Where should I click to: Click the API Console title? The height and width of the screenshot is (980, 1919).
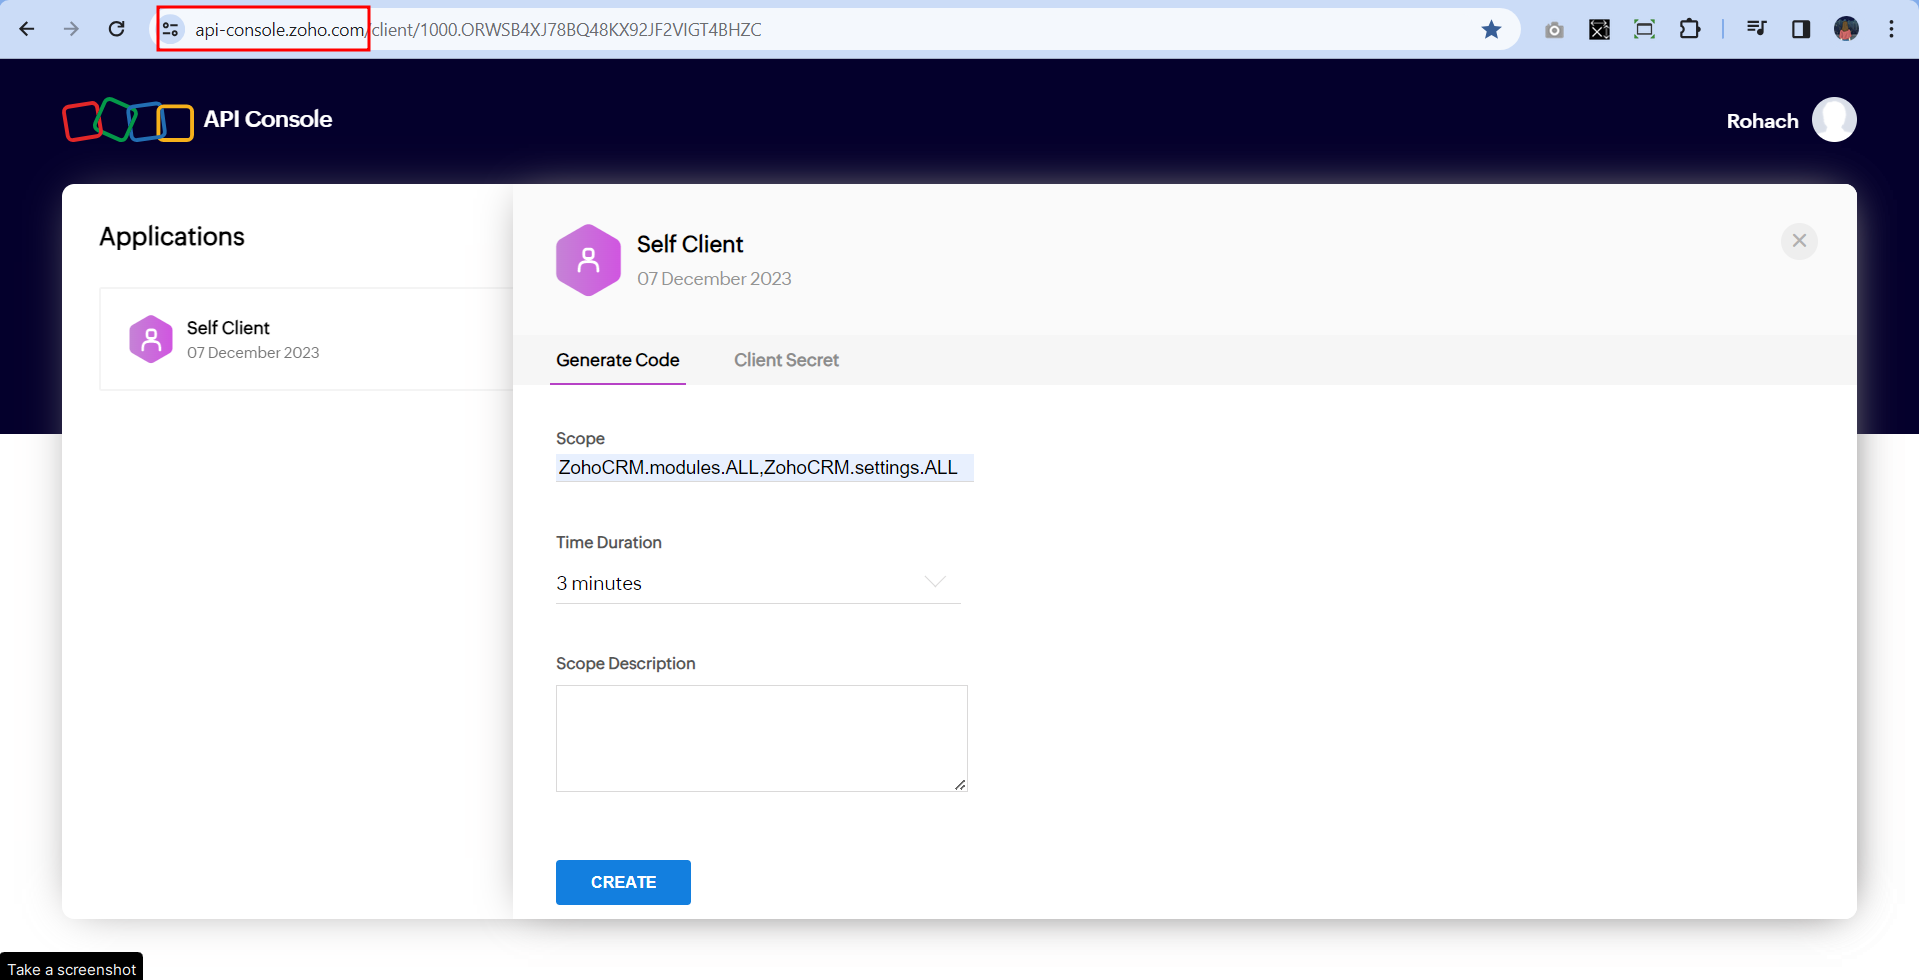click(268, 119)
